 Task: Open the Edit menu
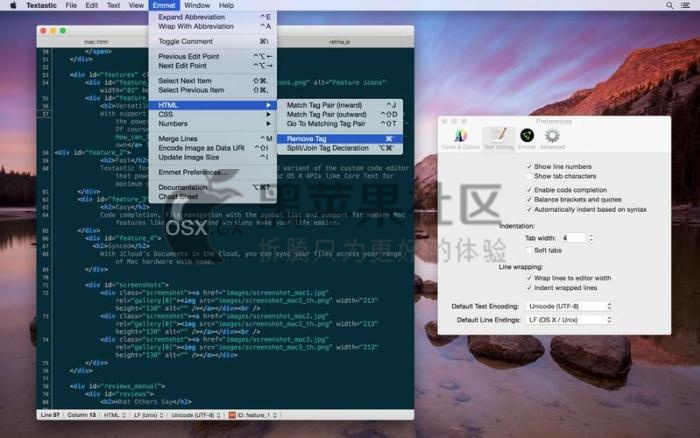coord(92,5)
